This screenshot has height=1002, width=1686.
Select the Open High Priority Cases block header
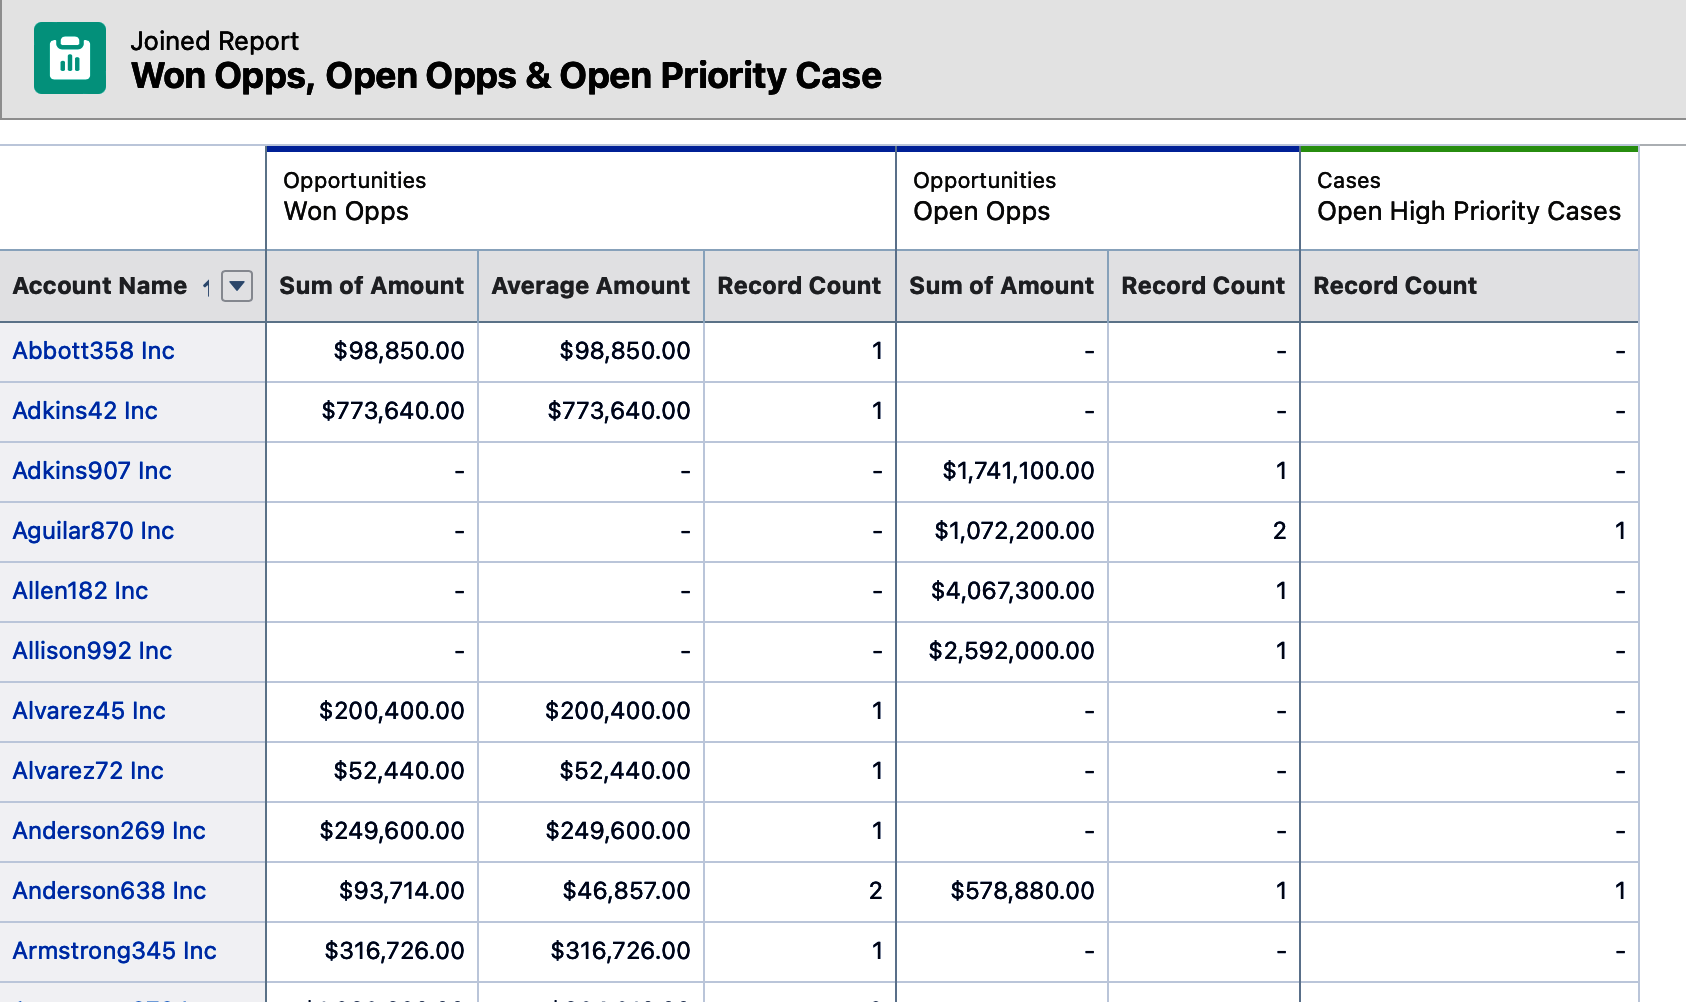pos(1469,198)
